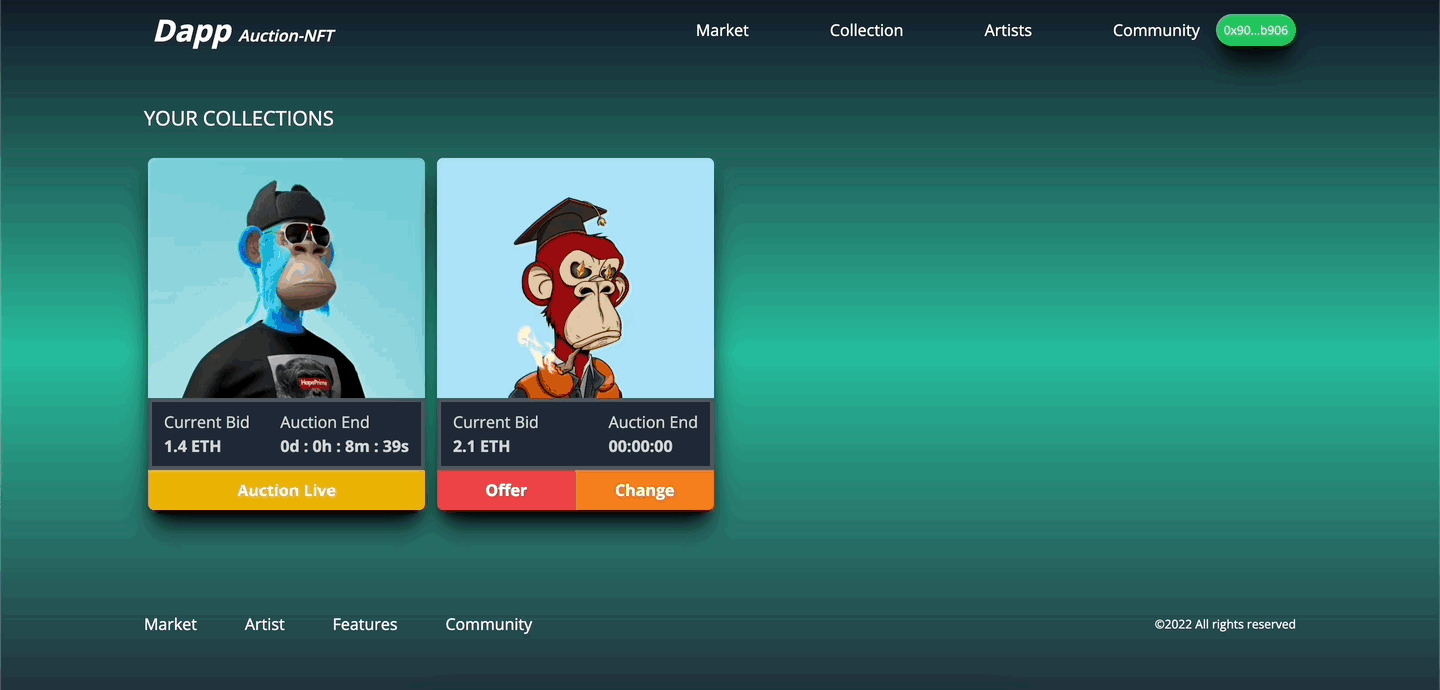Open the Community link in the footer
The width and height of the screenshot is (1440, 690).
[488, 624]
